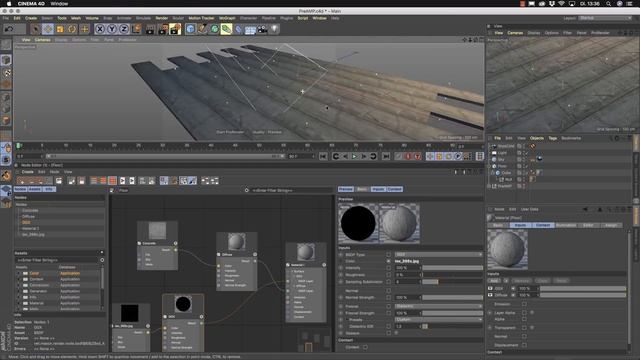640x360 pixels.
Task: Open the Presets dropdown
Action: [x=438, y=320]
